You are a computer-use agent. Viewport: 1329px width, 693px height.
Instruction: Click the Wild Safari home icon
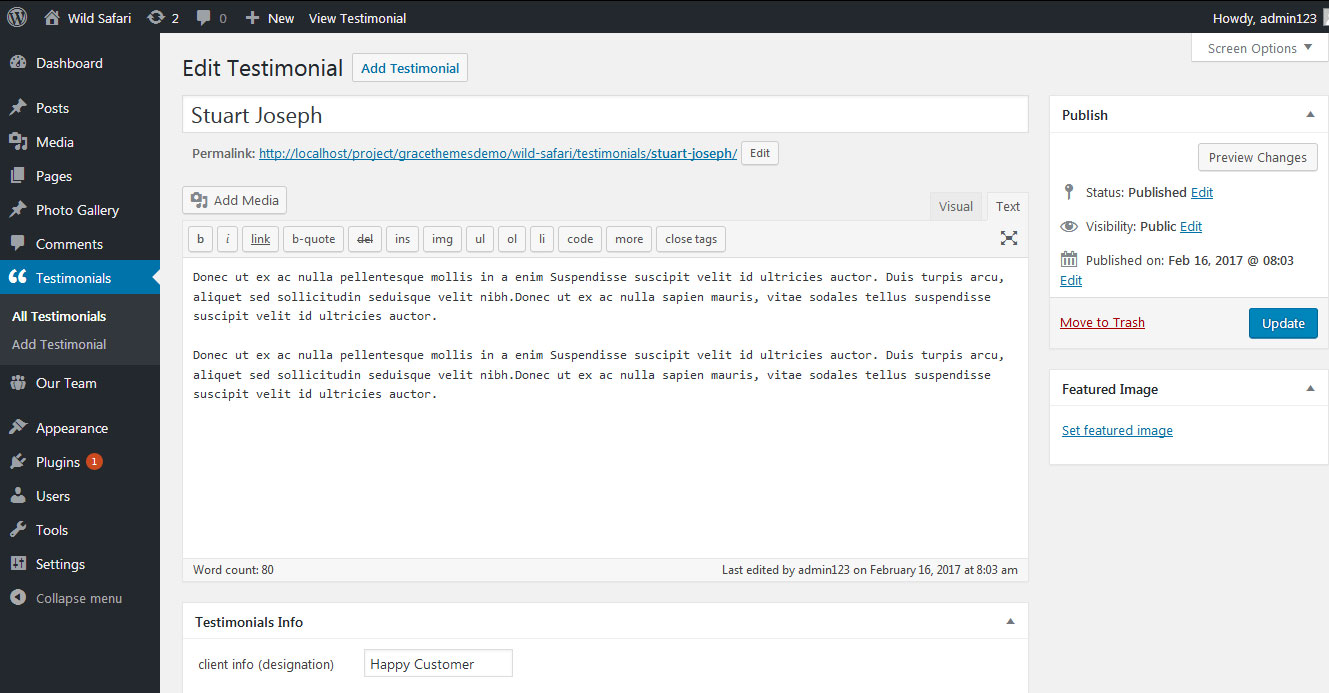click(52, 17)
